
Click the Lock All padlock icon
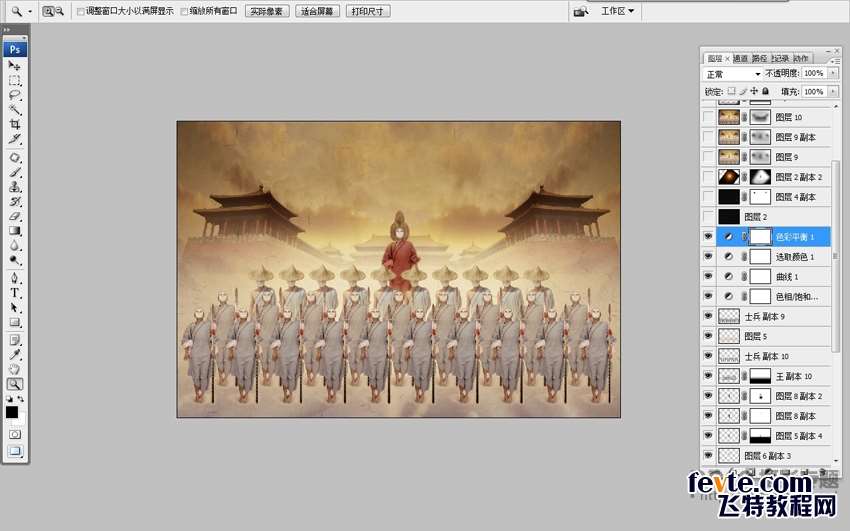click(765, 91)
